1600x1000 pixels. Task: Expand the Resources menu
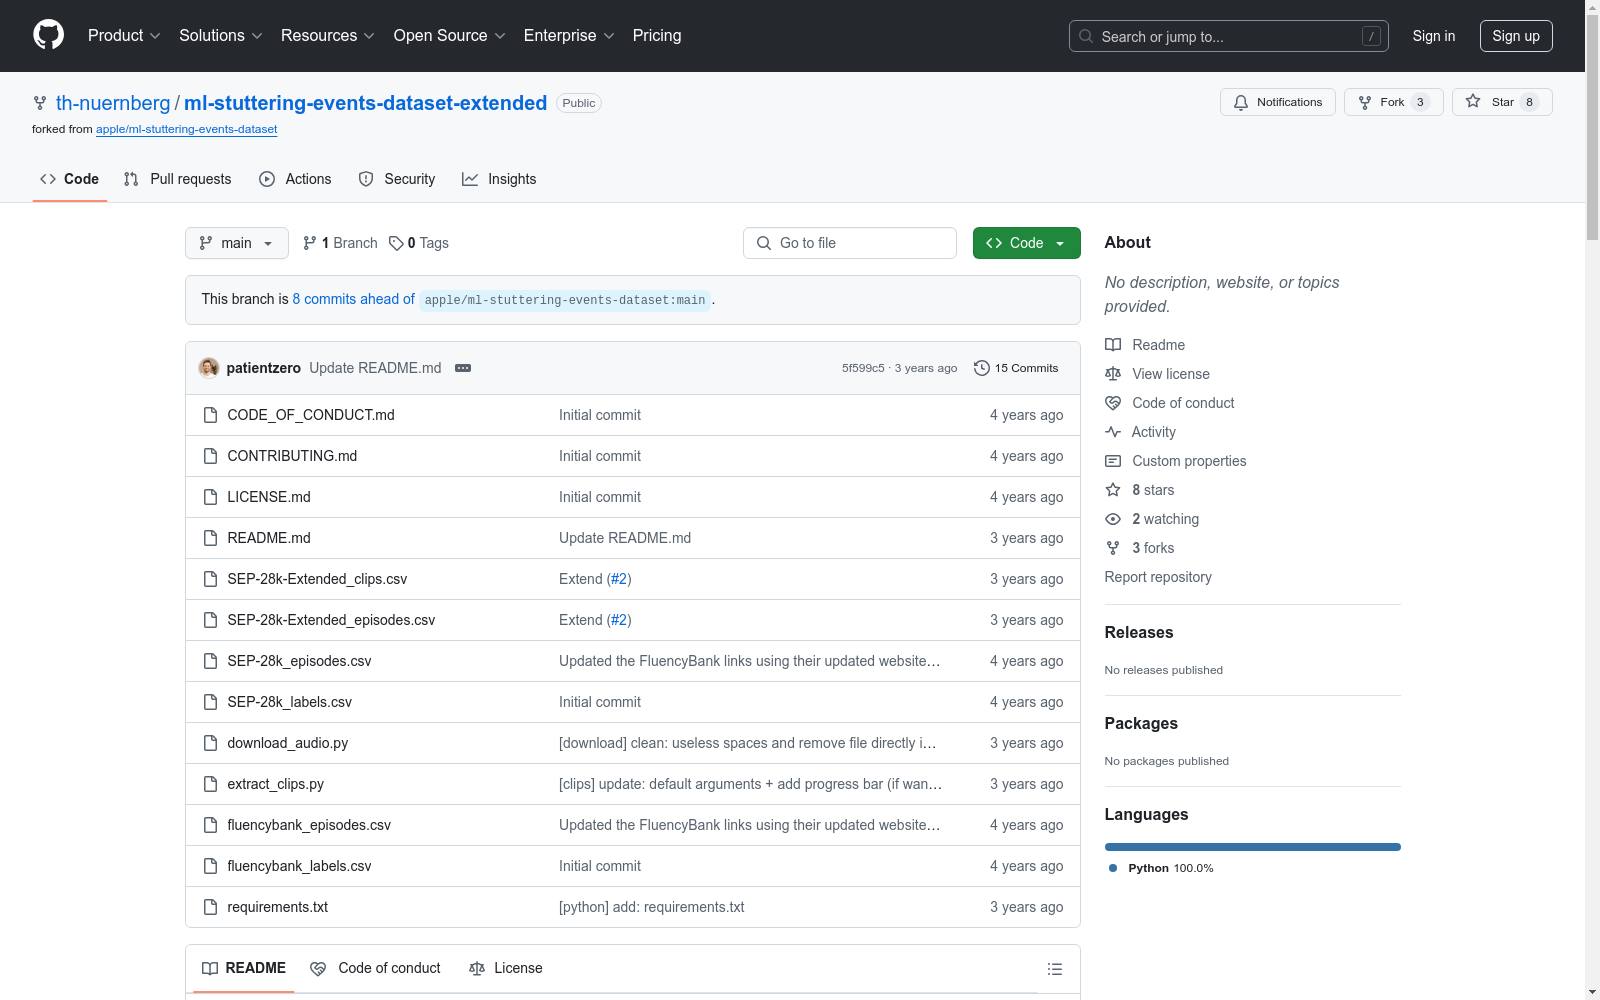(328, 35)
